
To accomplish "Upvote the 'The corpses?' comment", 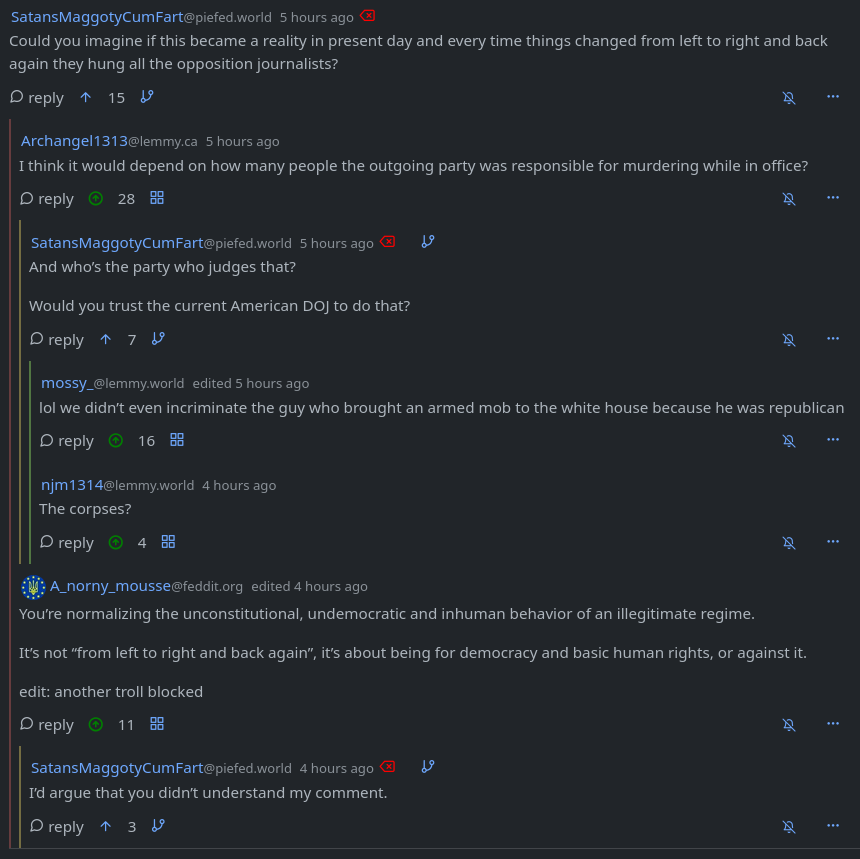I will click(x=116, y=543).
